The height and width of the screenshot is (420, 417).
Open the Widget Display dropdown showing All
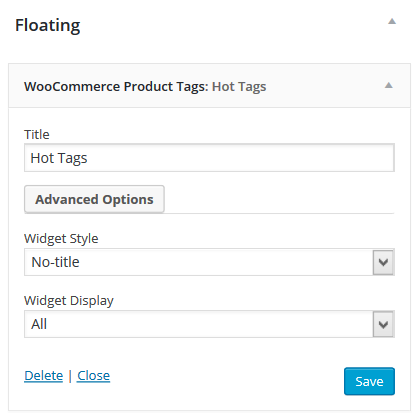pyautogui.click(x=209, y=324)
